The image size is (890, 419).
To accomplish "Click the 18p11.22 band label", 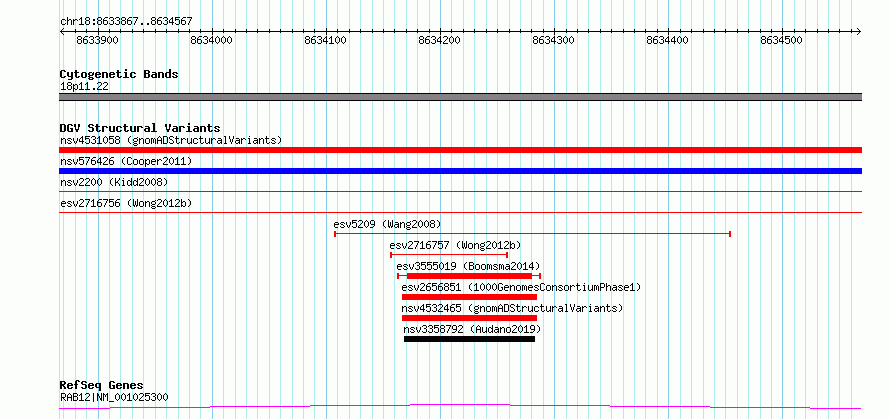I will (x=84, y=87).
